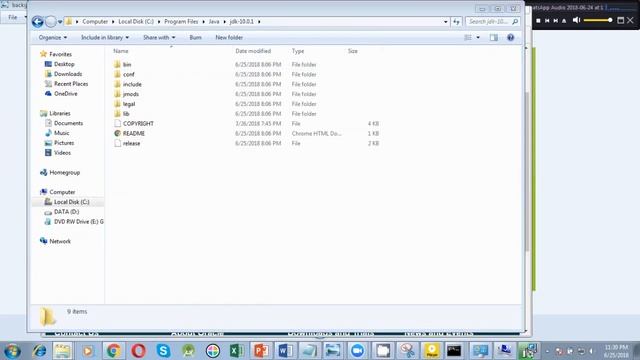Sort by Date modified column

(x=253, y=51)
